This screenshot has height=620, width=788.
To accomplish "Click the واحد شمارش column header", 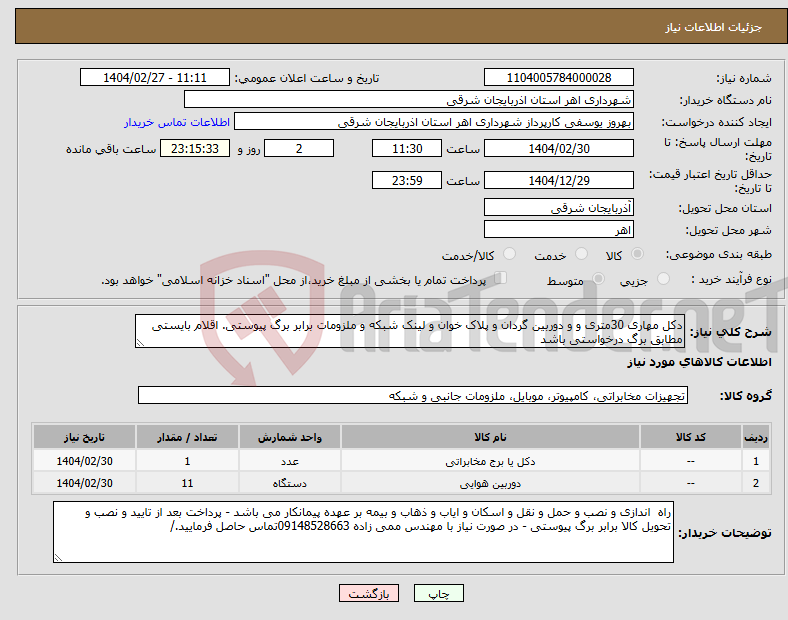I will click(289, 437).
